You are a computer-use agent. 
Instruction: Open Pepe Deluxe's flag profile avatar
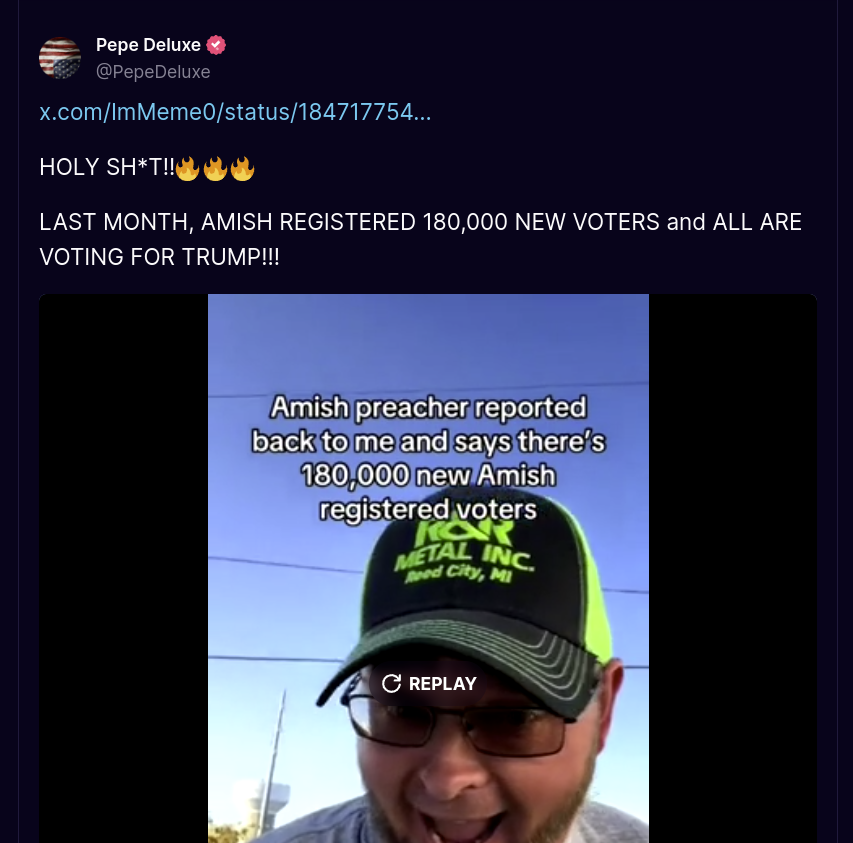pos(60,58)
